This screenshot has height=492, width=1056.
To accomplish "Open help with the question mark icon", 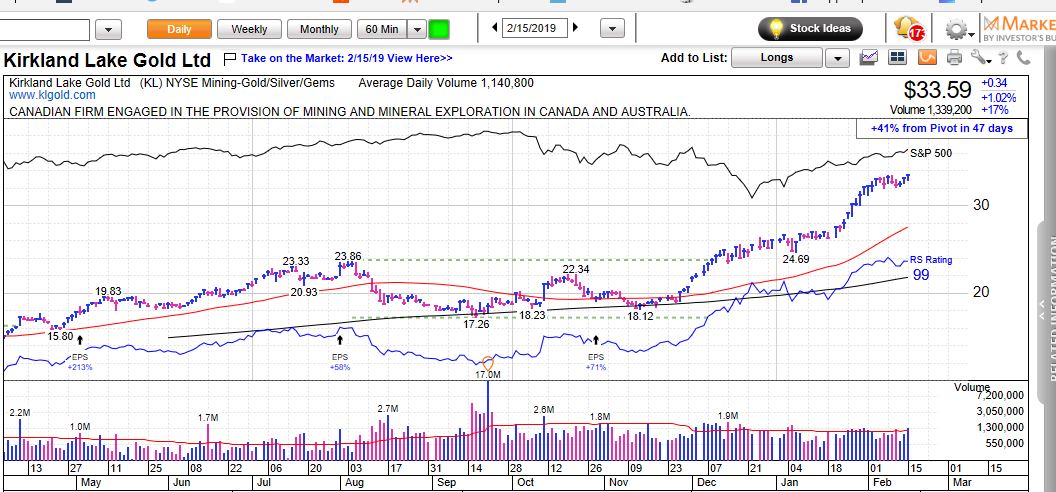I will (1003, 58).
